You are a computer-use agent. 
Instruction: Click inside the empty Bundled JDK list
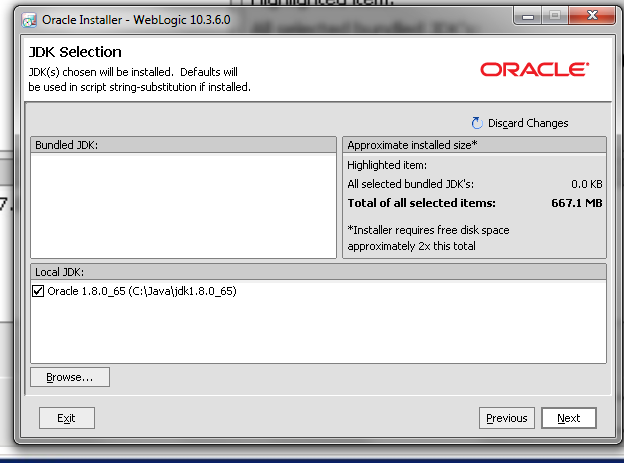(183, 205)
